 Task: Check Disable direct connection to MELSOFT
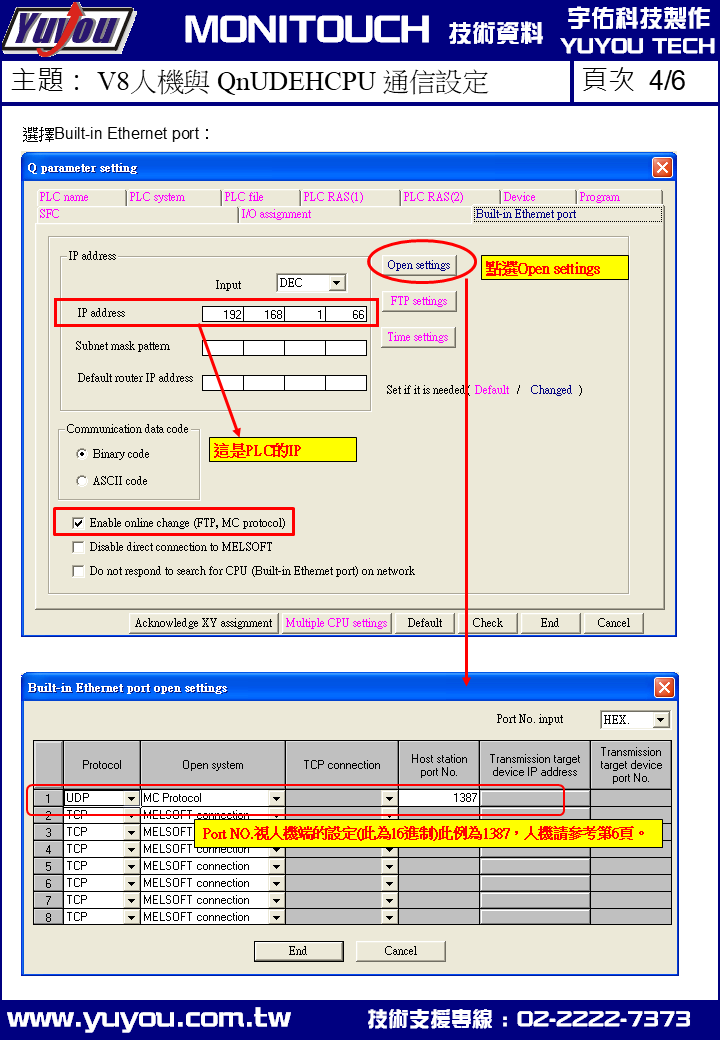click(78, 547)
